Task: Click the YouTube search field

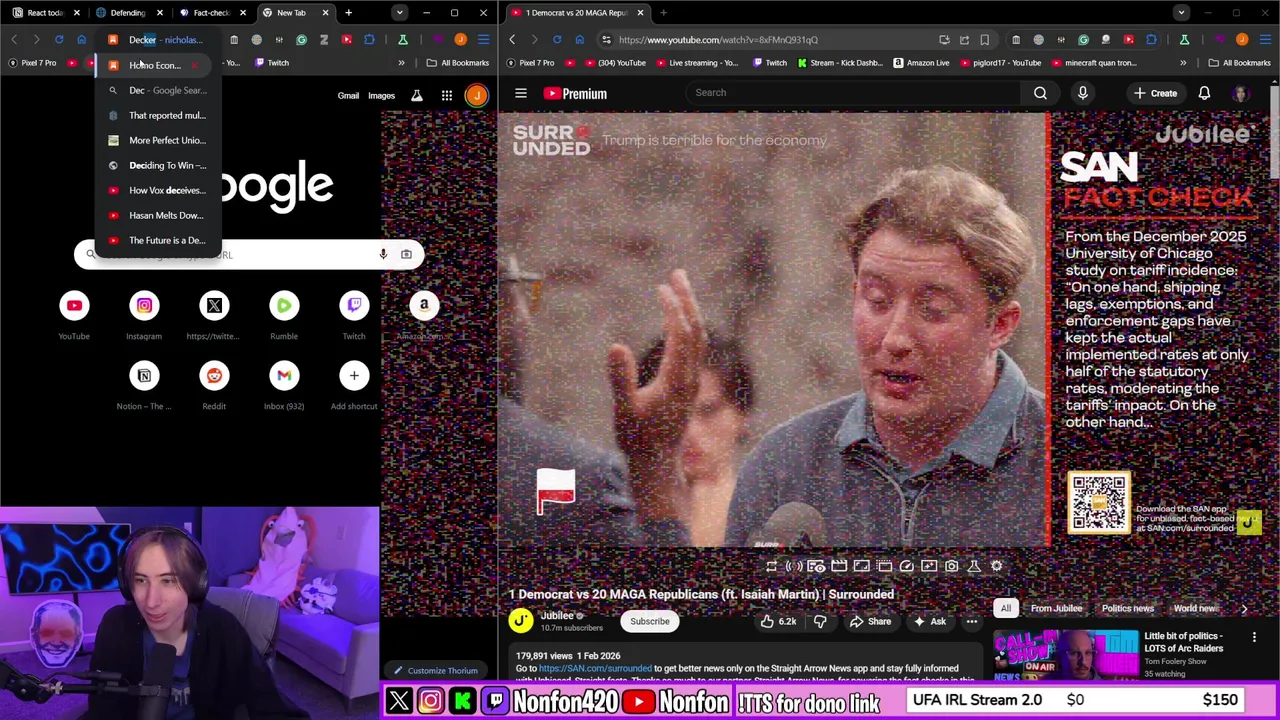Action: pyautogui.click(x=852, y=93)
